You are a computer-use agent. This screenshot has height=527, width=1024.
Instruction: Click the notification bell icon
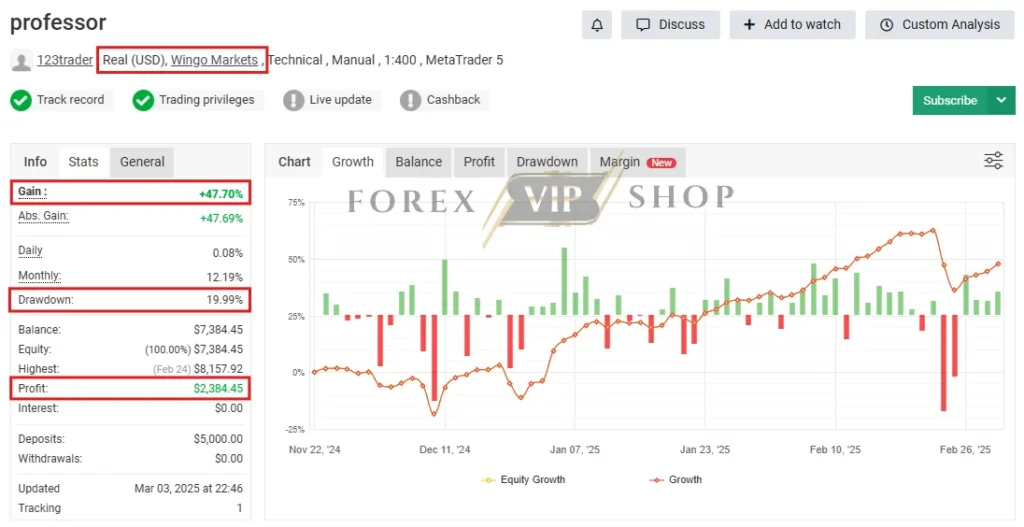(x=597, y=25)
